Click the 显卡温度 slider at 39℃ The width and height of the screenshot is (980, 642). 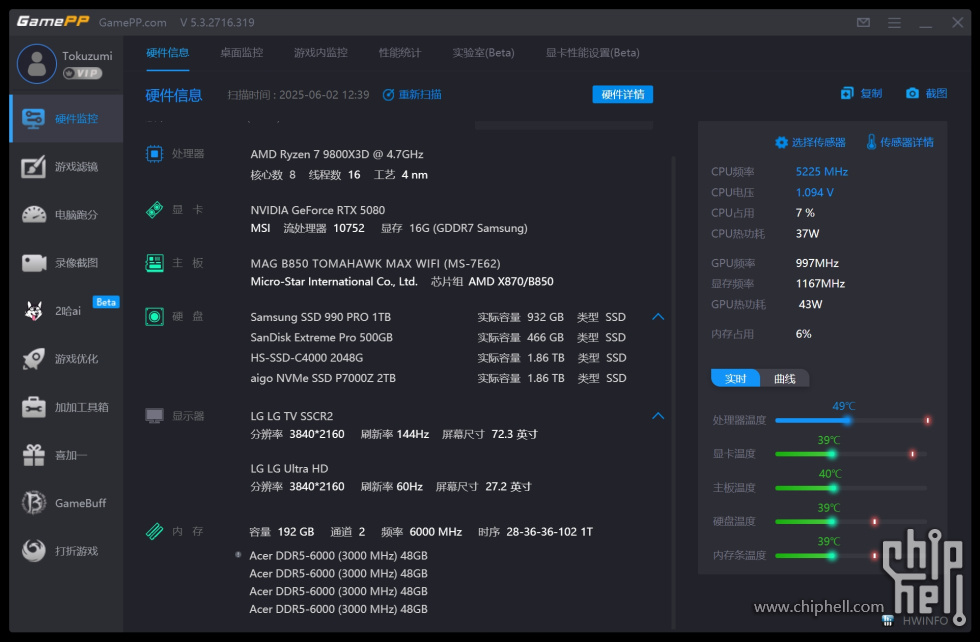point(831,454)
